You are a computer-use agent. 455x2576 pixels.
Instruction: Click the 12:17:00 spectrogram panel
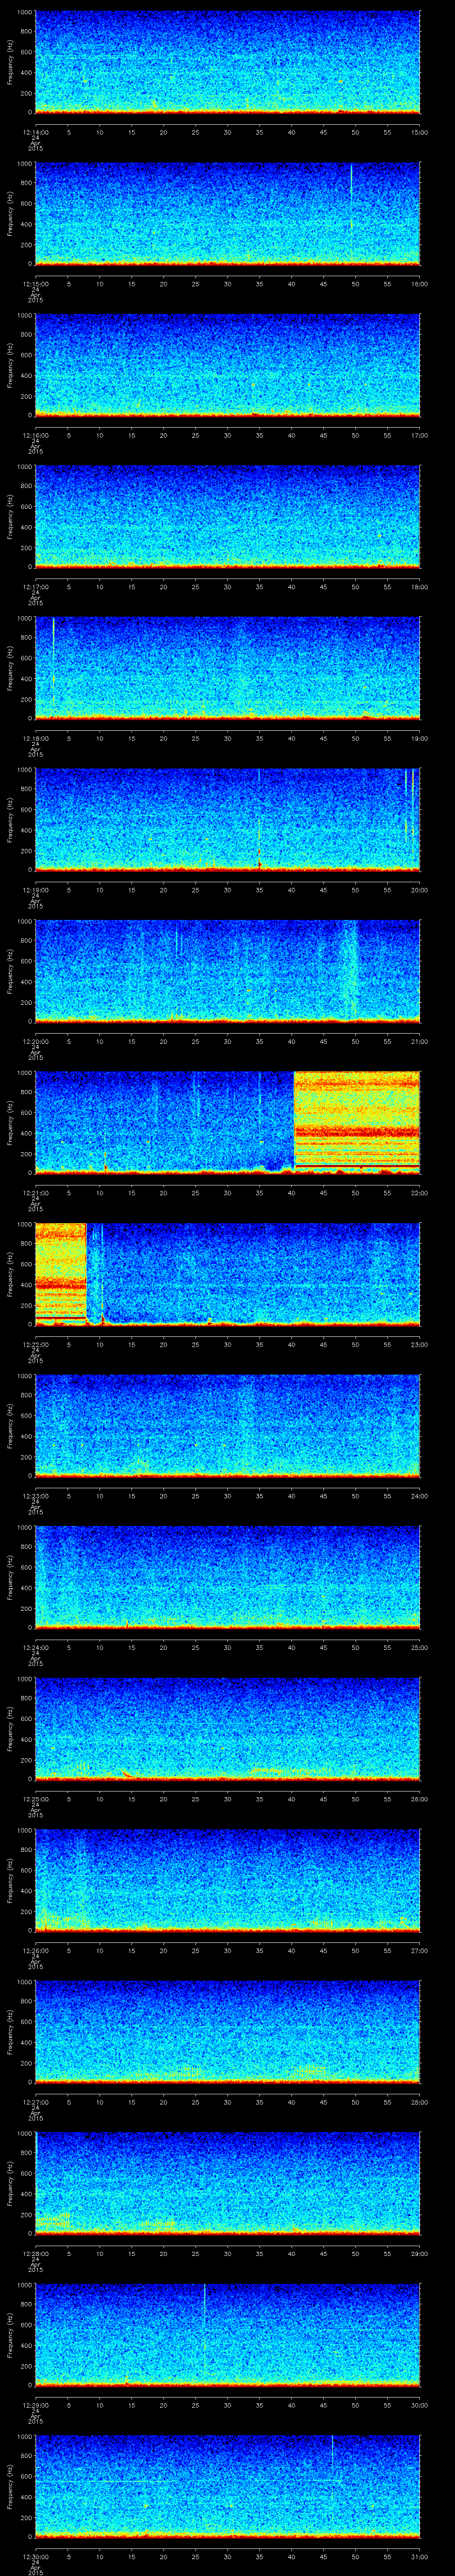click(227, 516)
